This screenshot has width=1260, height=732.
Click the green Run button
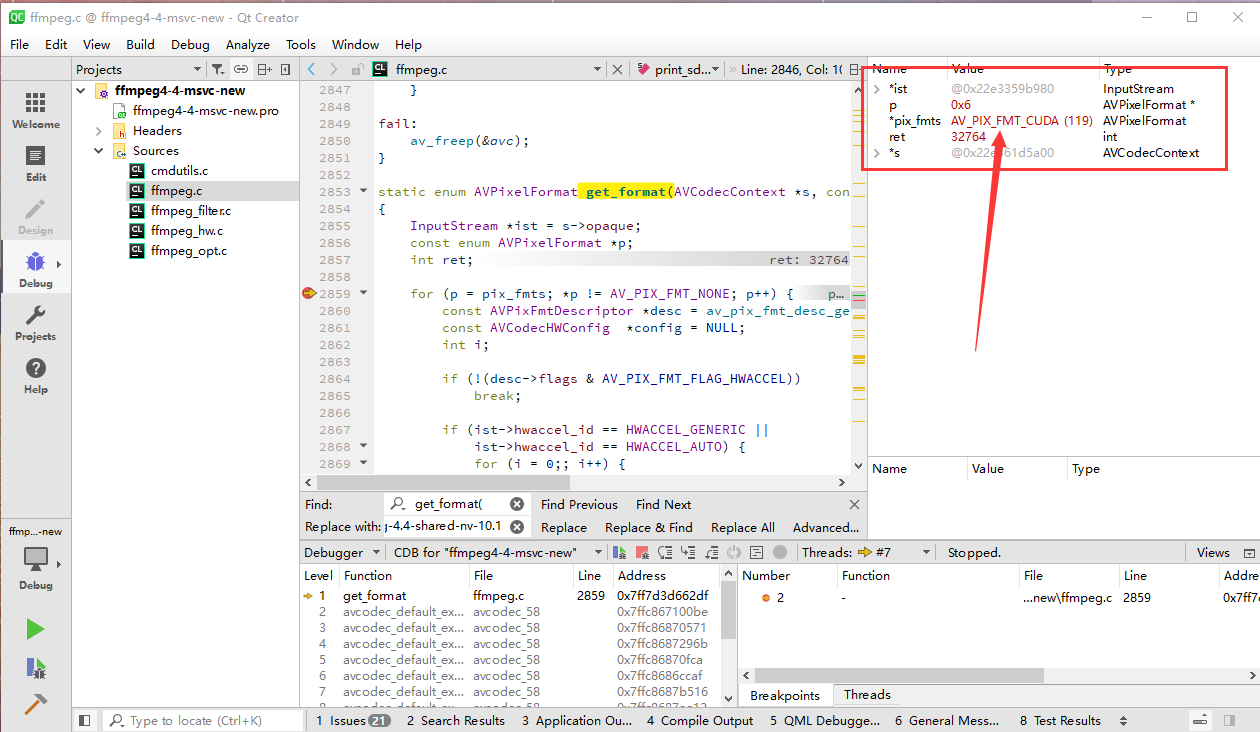[x=35, y=629]
